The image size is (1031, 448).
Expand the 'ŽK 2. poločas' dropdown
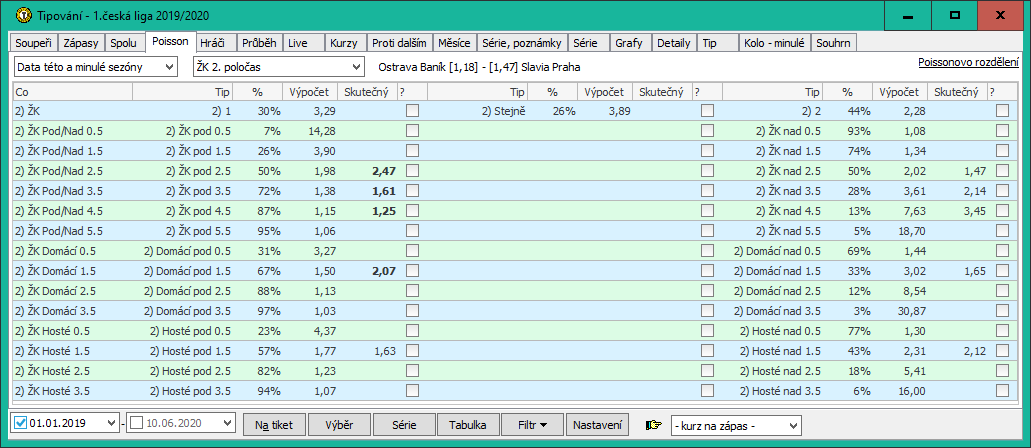(x=278, y=66)
